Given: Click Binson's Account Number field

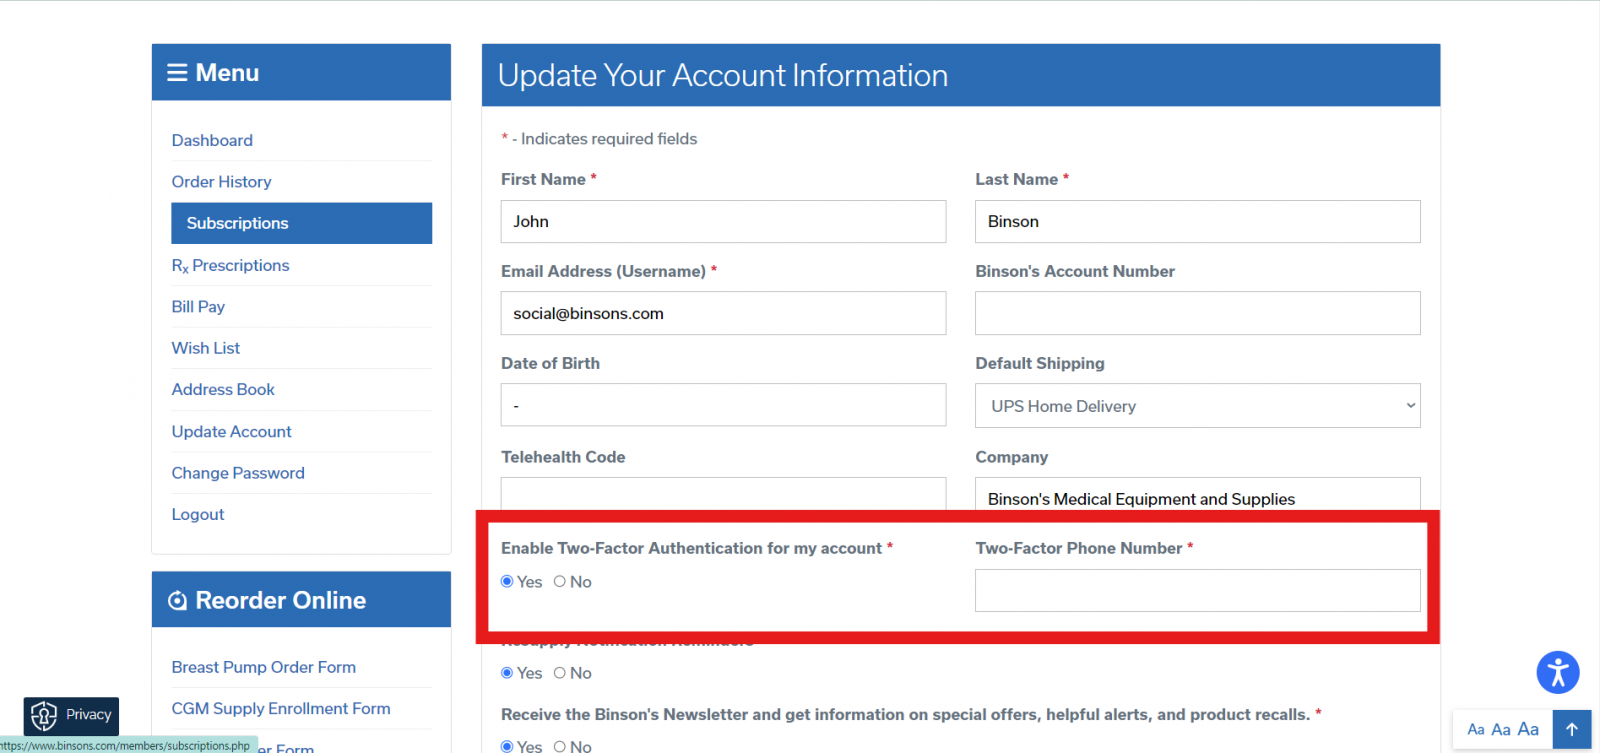Looking at the screenshot, I should coord(1198,313).
